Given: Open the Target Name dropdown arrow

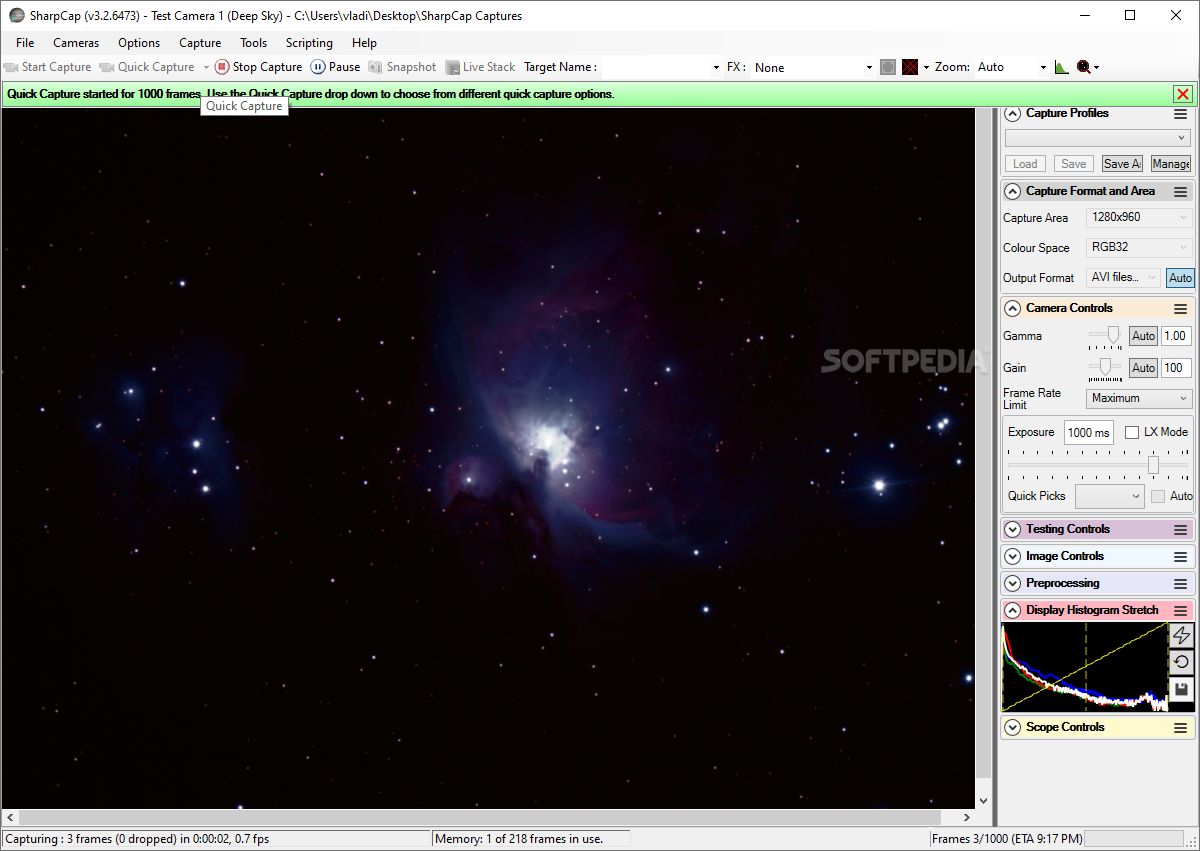Looking at the screenshot, I should click(716, 68).
